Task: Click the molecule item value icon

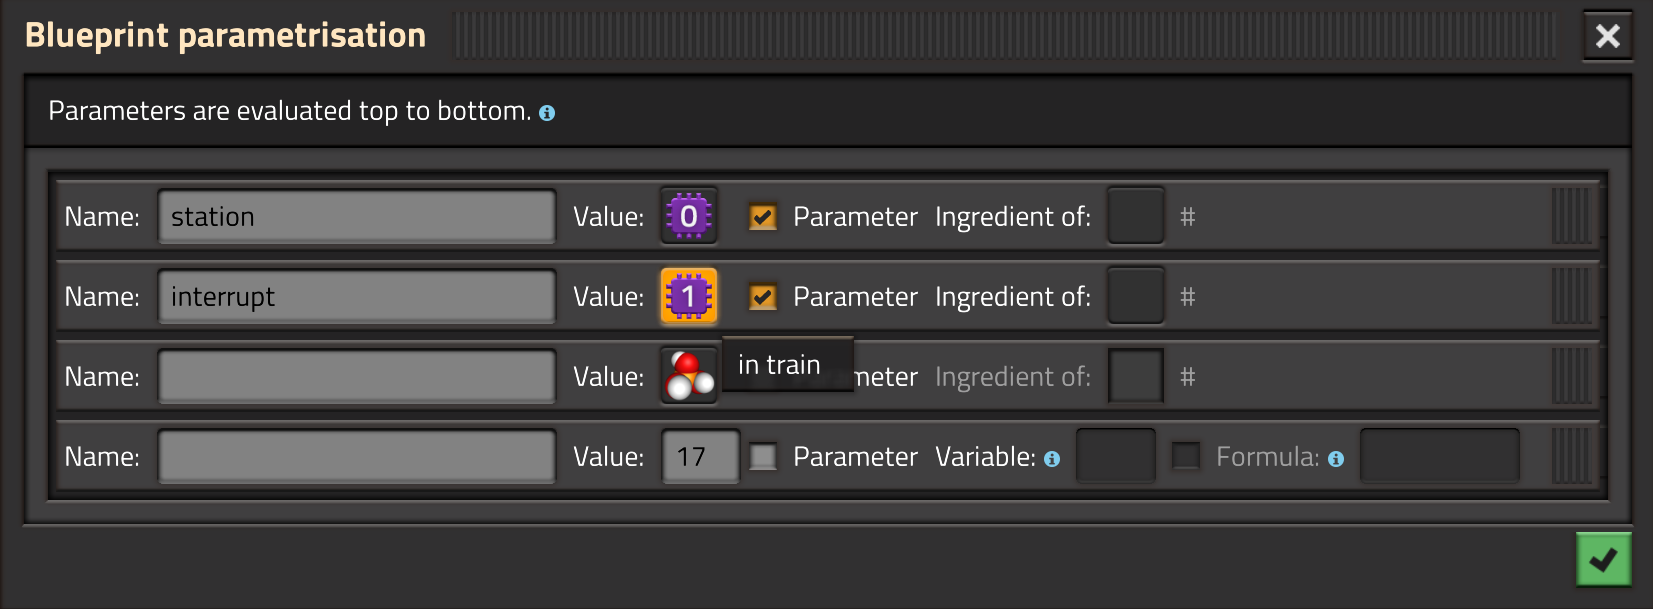Action: pyautogui.click(x=689, y=376)
